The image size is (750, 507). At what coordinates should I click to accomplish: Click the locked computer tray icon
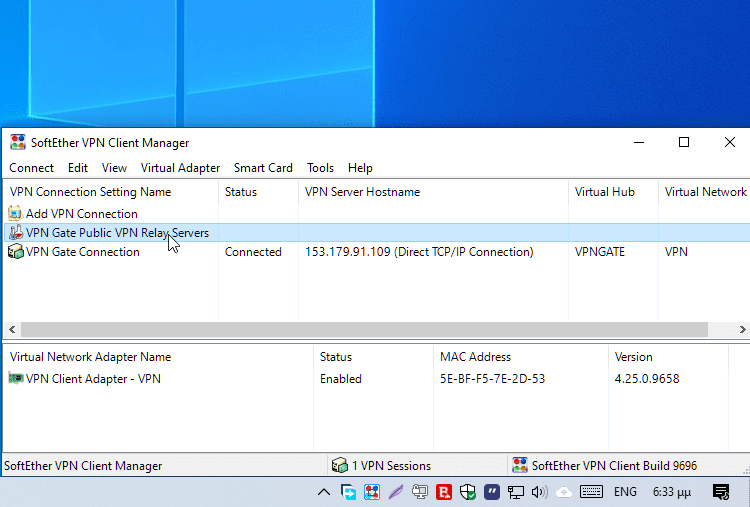pyautogui.click(x=420, y=492)
